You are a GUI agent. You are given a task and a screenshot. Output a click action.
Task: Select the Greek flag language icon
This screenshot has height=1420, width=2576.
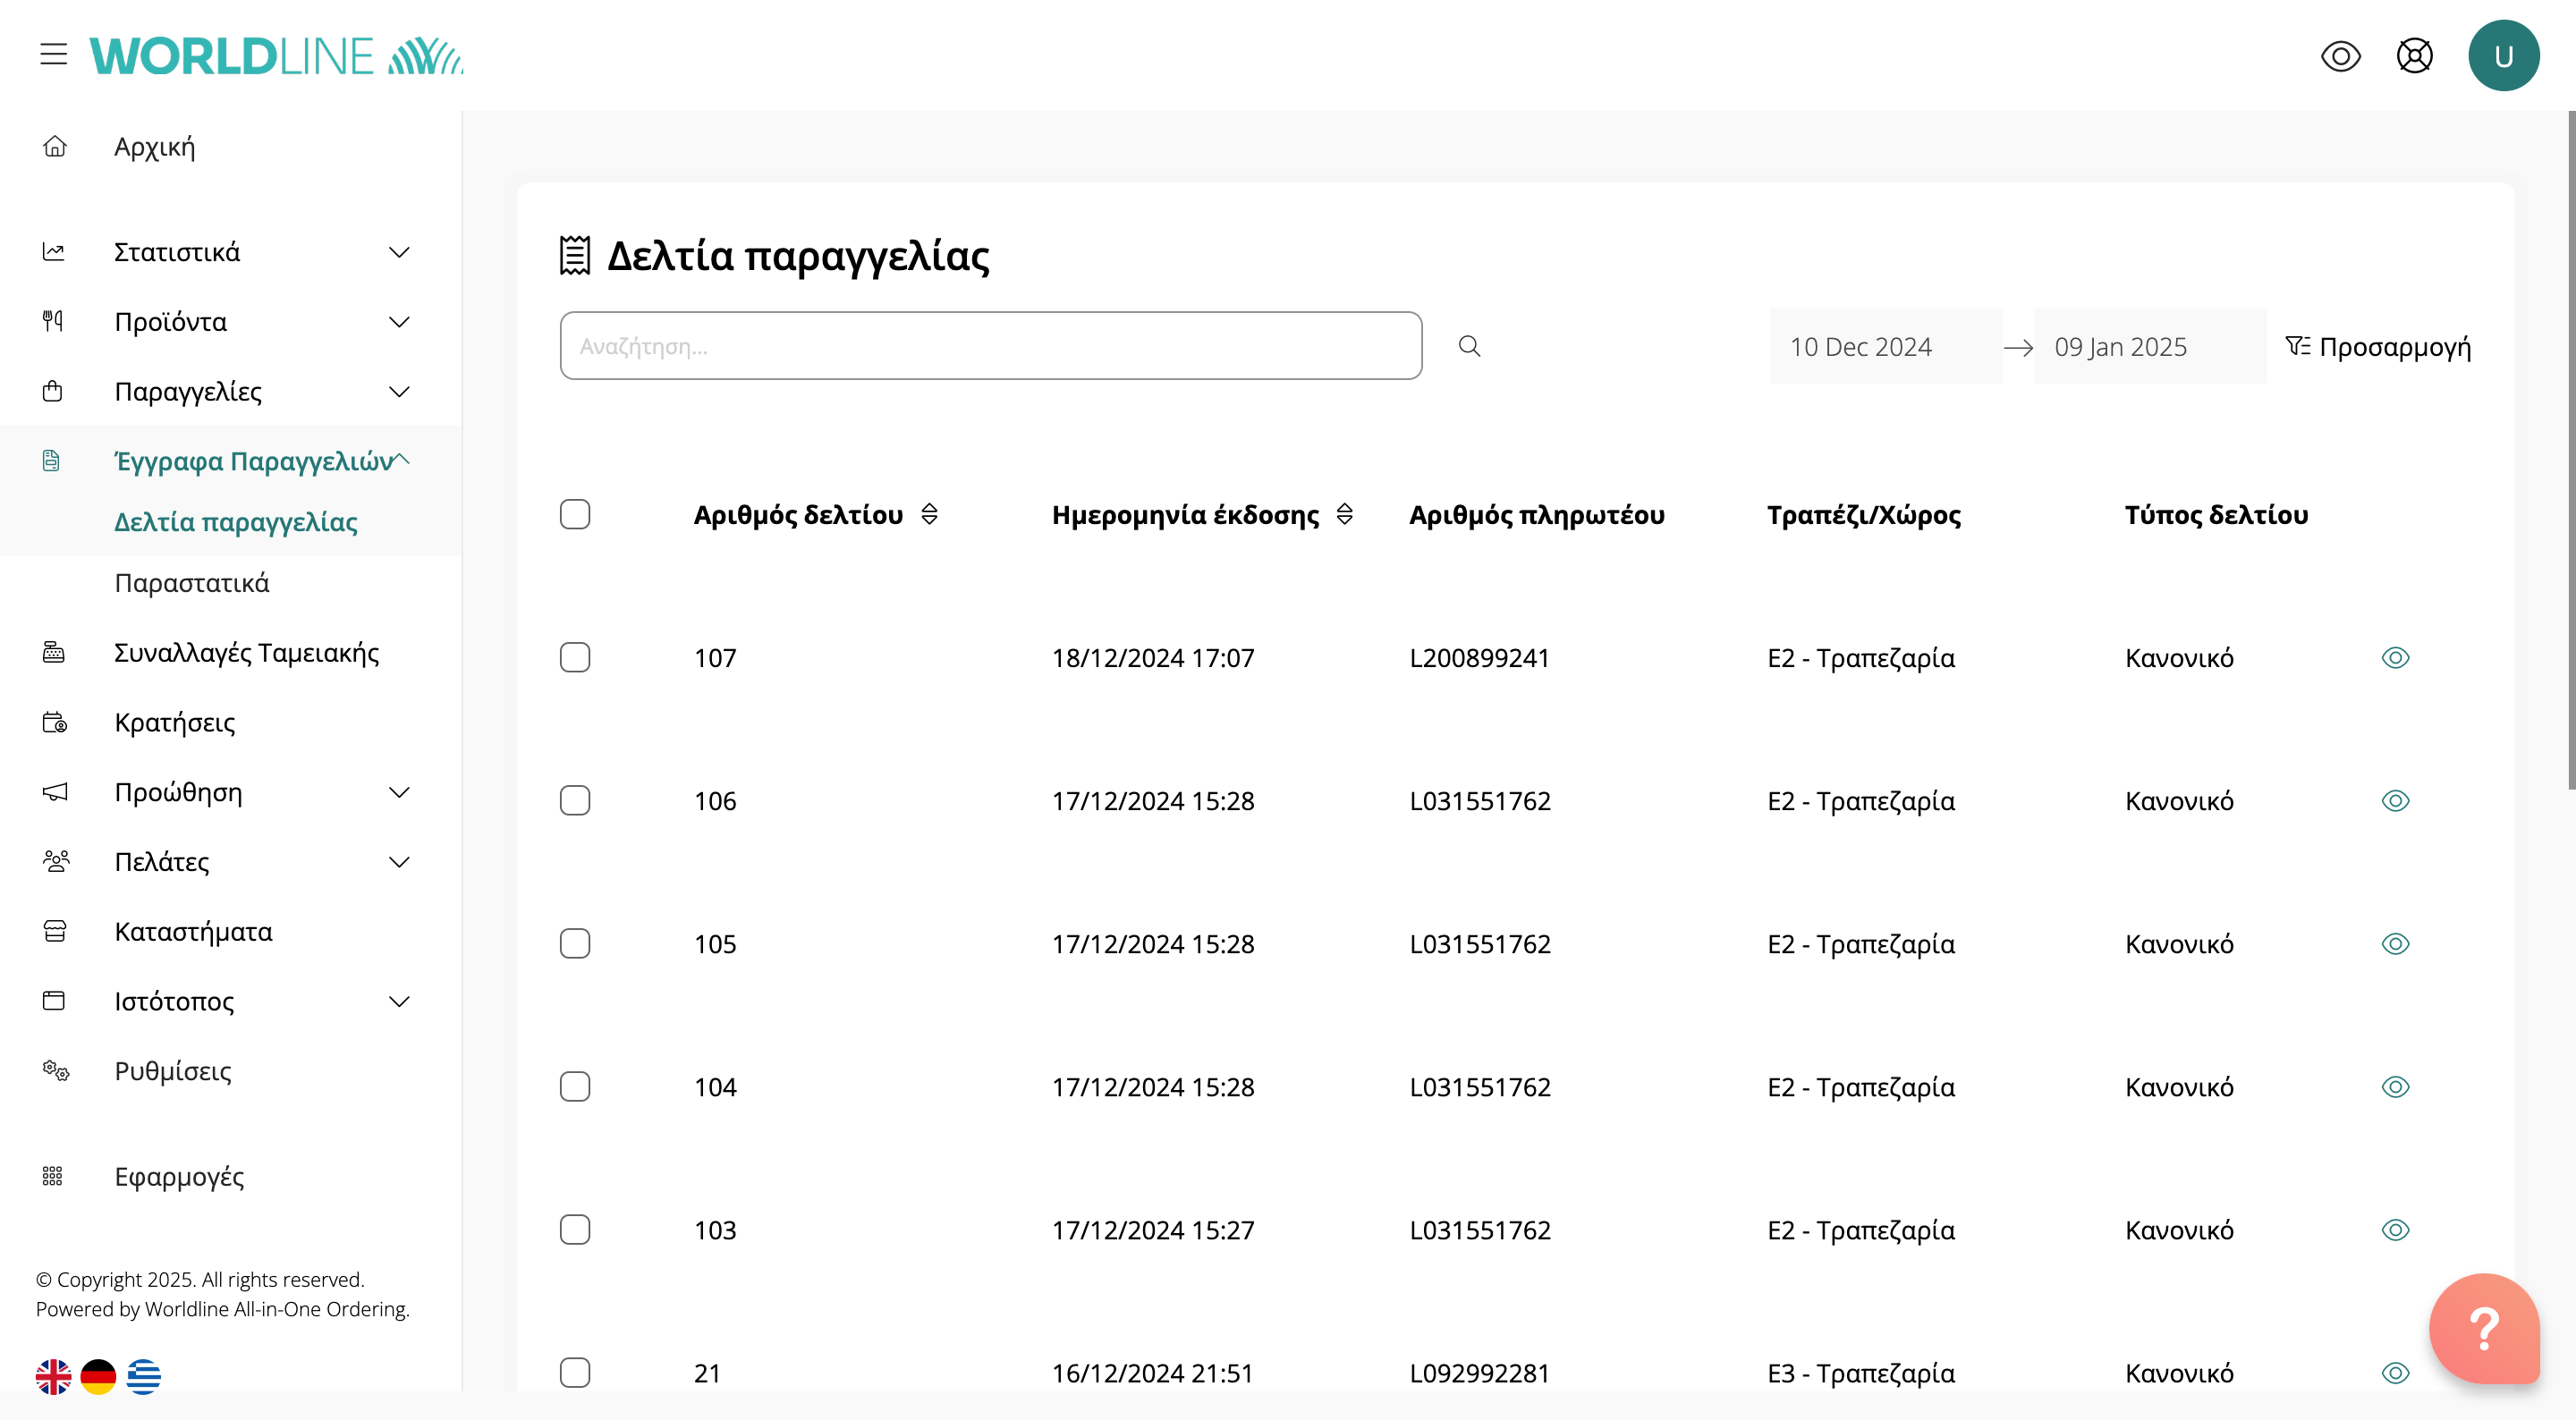[x=144, y=1376]
